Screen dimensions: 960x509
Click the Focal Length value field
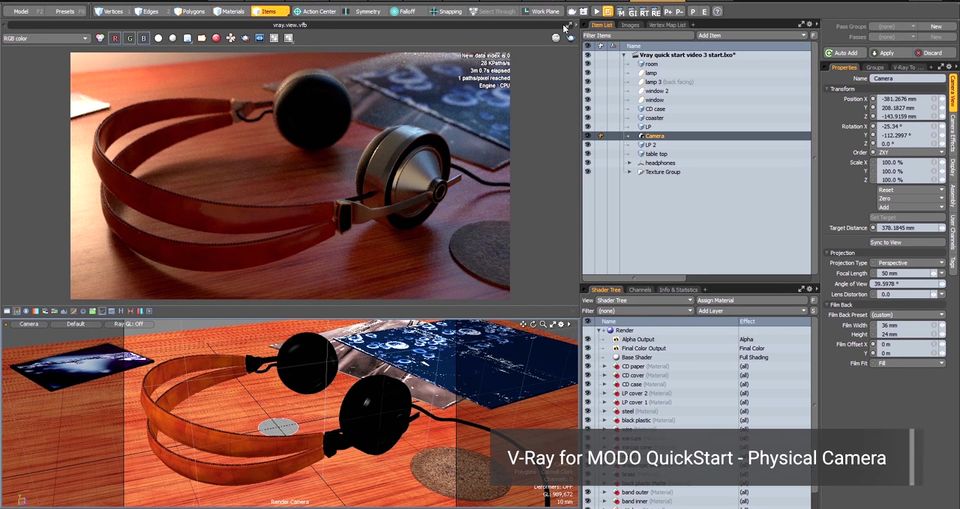pos(904,273)
